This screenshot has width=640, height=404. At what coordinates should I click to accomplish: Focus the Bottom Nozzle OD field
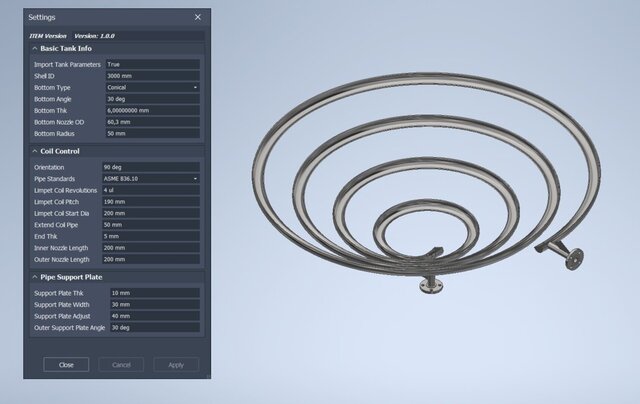[150, 122]
